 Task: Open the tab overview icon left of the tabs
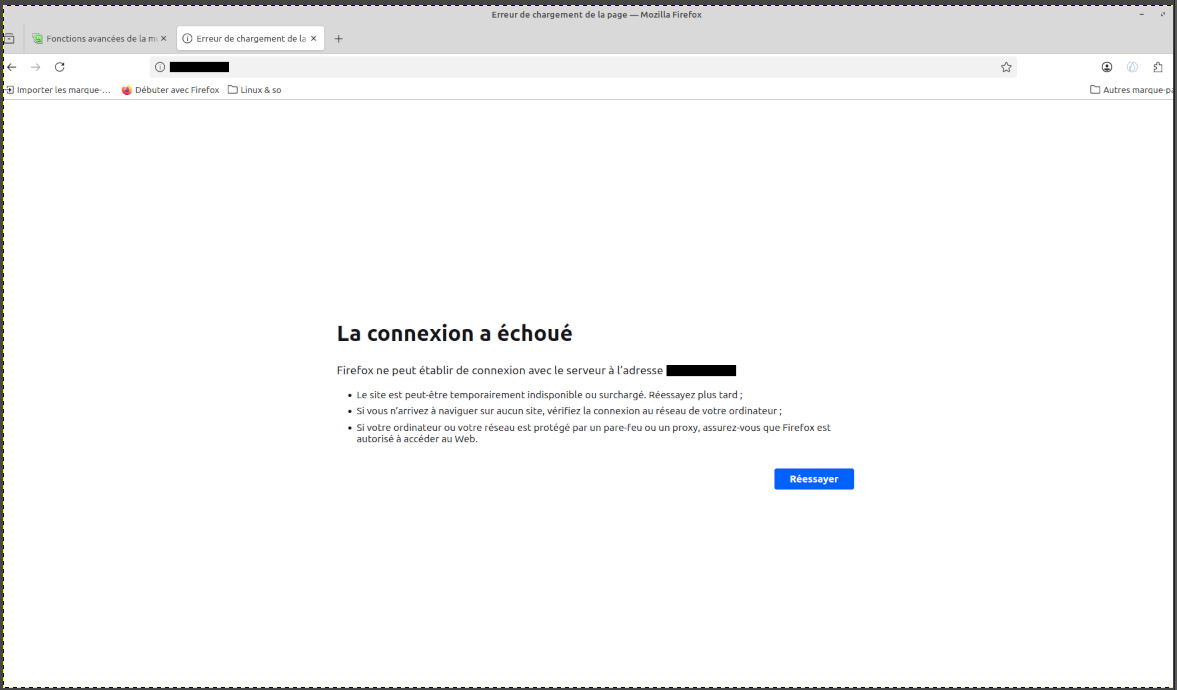[9, 39]
